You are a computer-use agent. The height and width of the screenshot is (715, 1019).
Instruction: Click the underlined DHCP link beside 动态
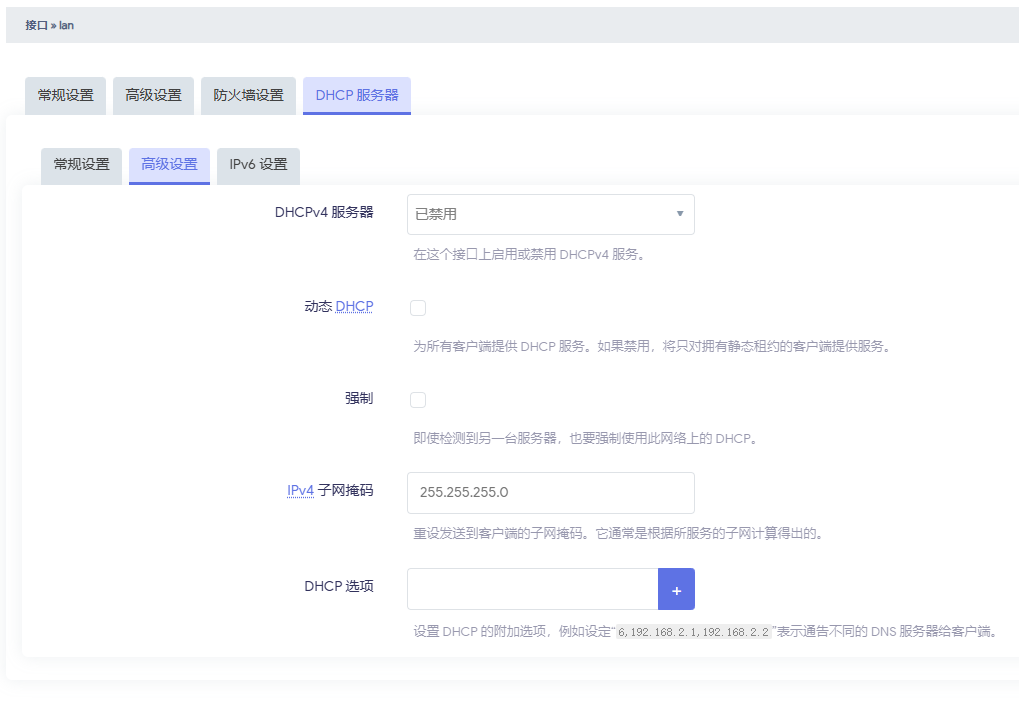click(x=354, y=307)
